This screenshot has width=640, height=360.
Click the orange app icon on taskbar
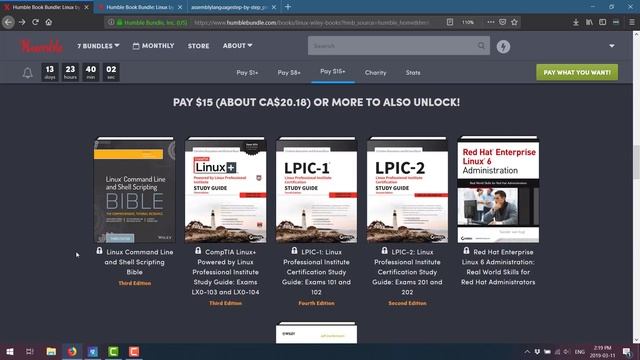(x=134, y=351)
